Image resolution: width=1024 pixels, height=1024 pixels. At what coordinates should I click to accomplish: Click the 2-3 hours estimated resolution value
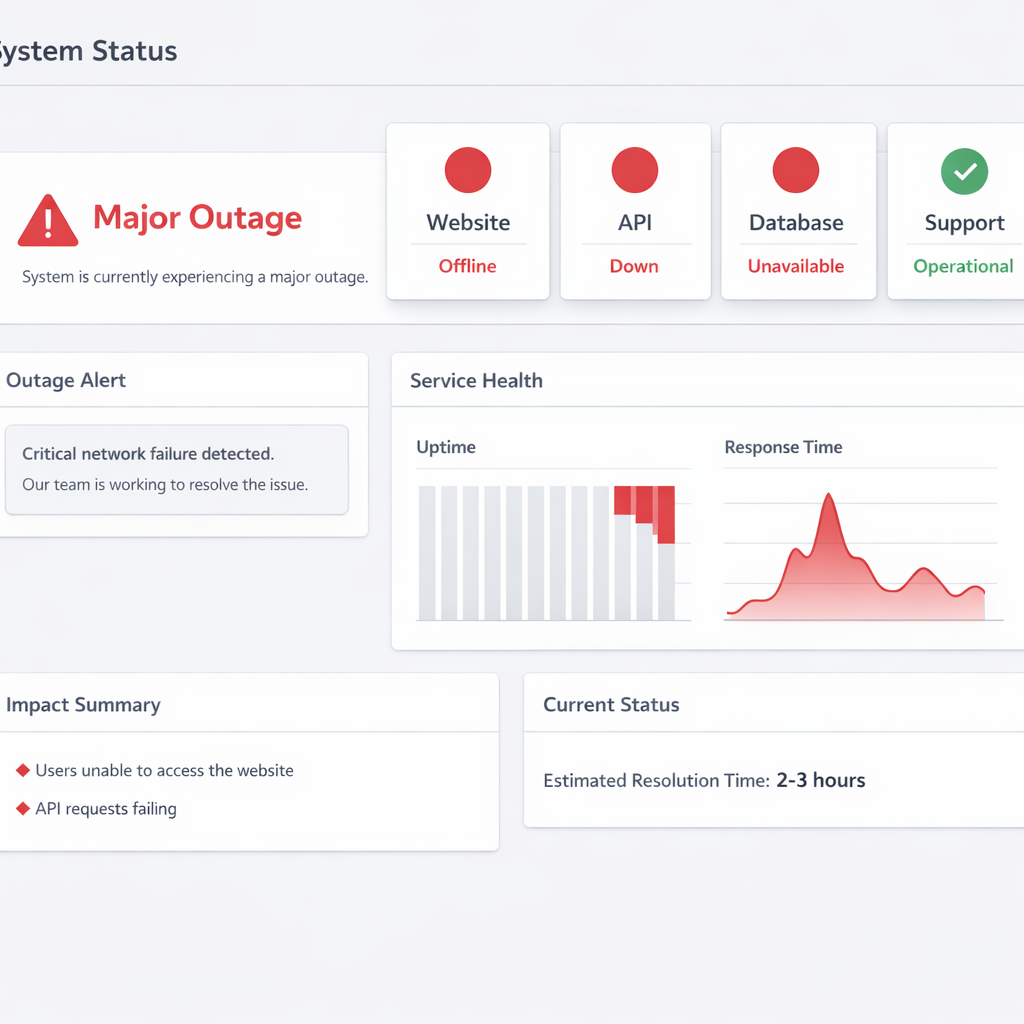[820, 780]
